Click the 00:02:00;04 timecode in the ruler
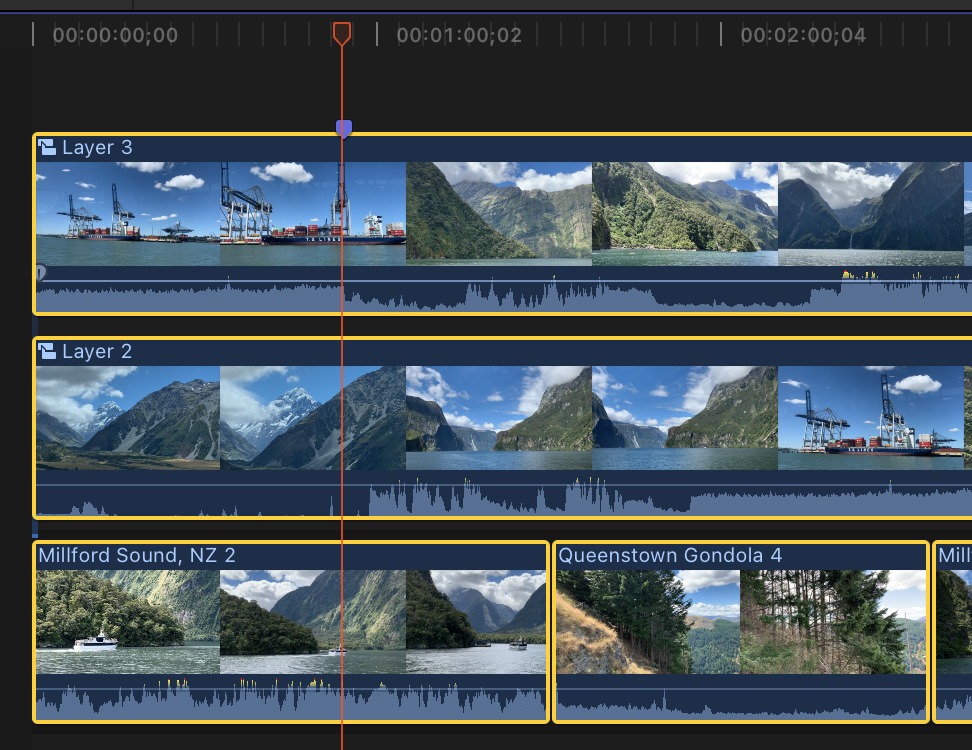This screenshot has width=972, height=750. 803,36
